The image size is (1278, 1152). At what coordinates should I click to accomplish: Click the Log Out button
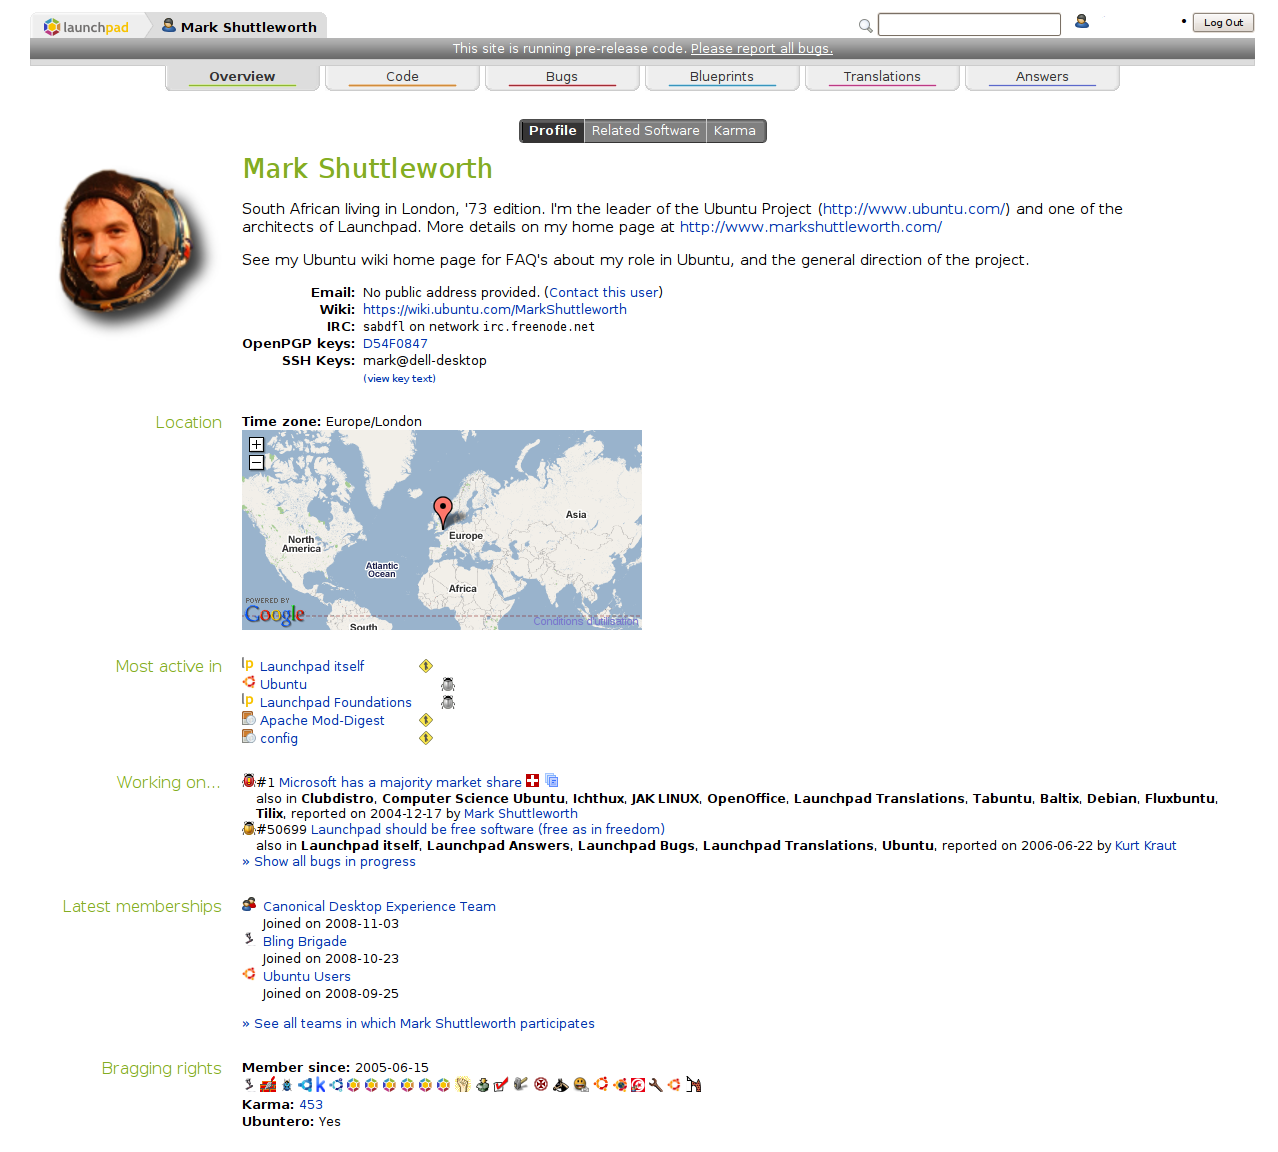coord(1223,23)
